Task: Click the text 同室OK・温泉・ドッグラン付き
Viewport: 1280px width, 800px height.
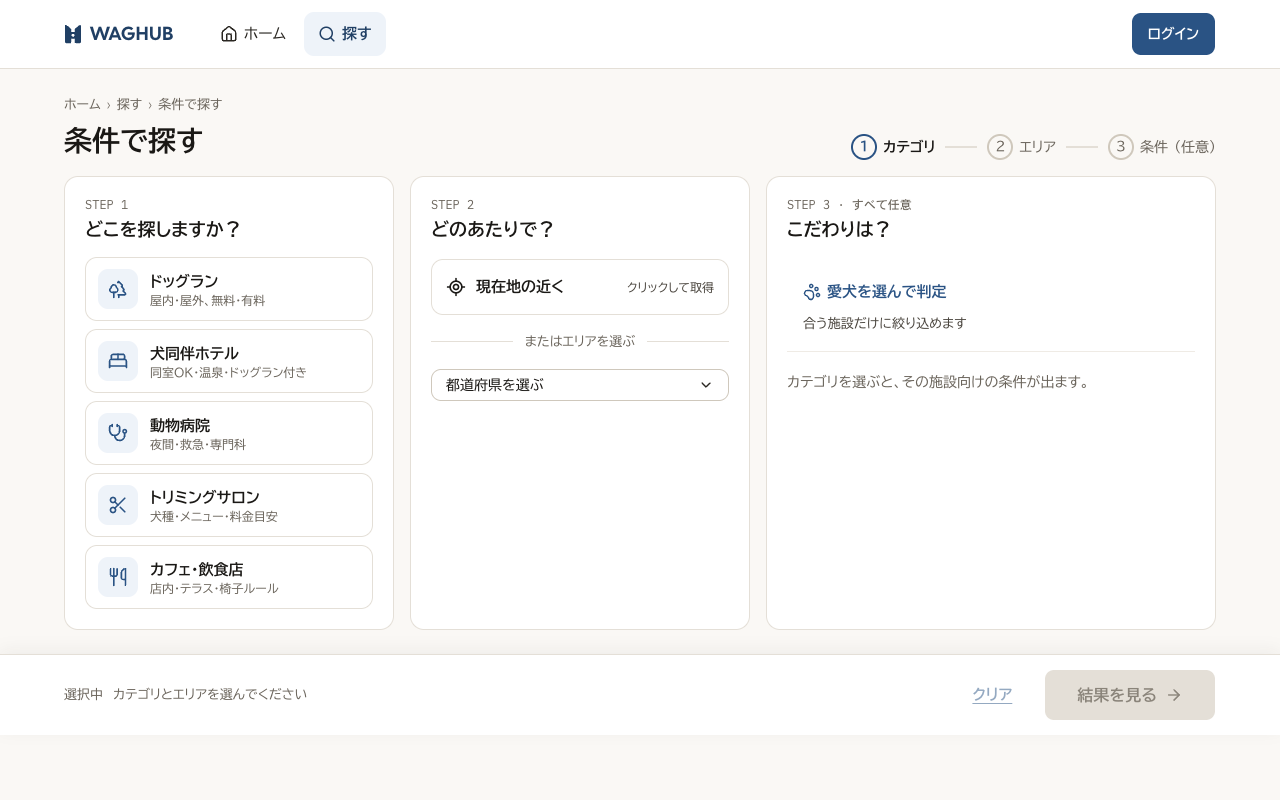Action: 228,373
